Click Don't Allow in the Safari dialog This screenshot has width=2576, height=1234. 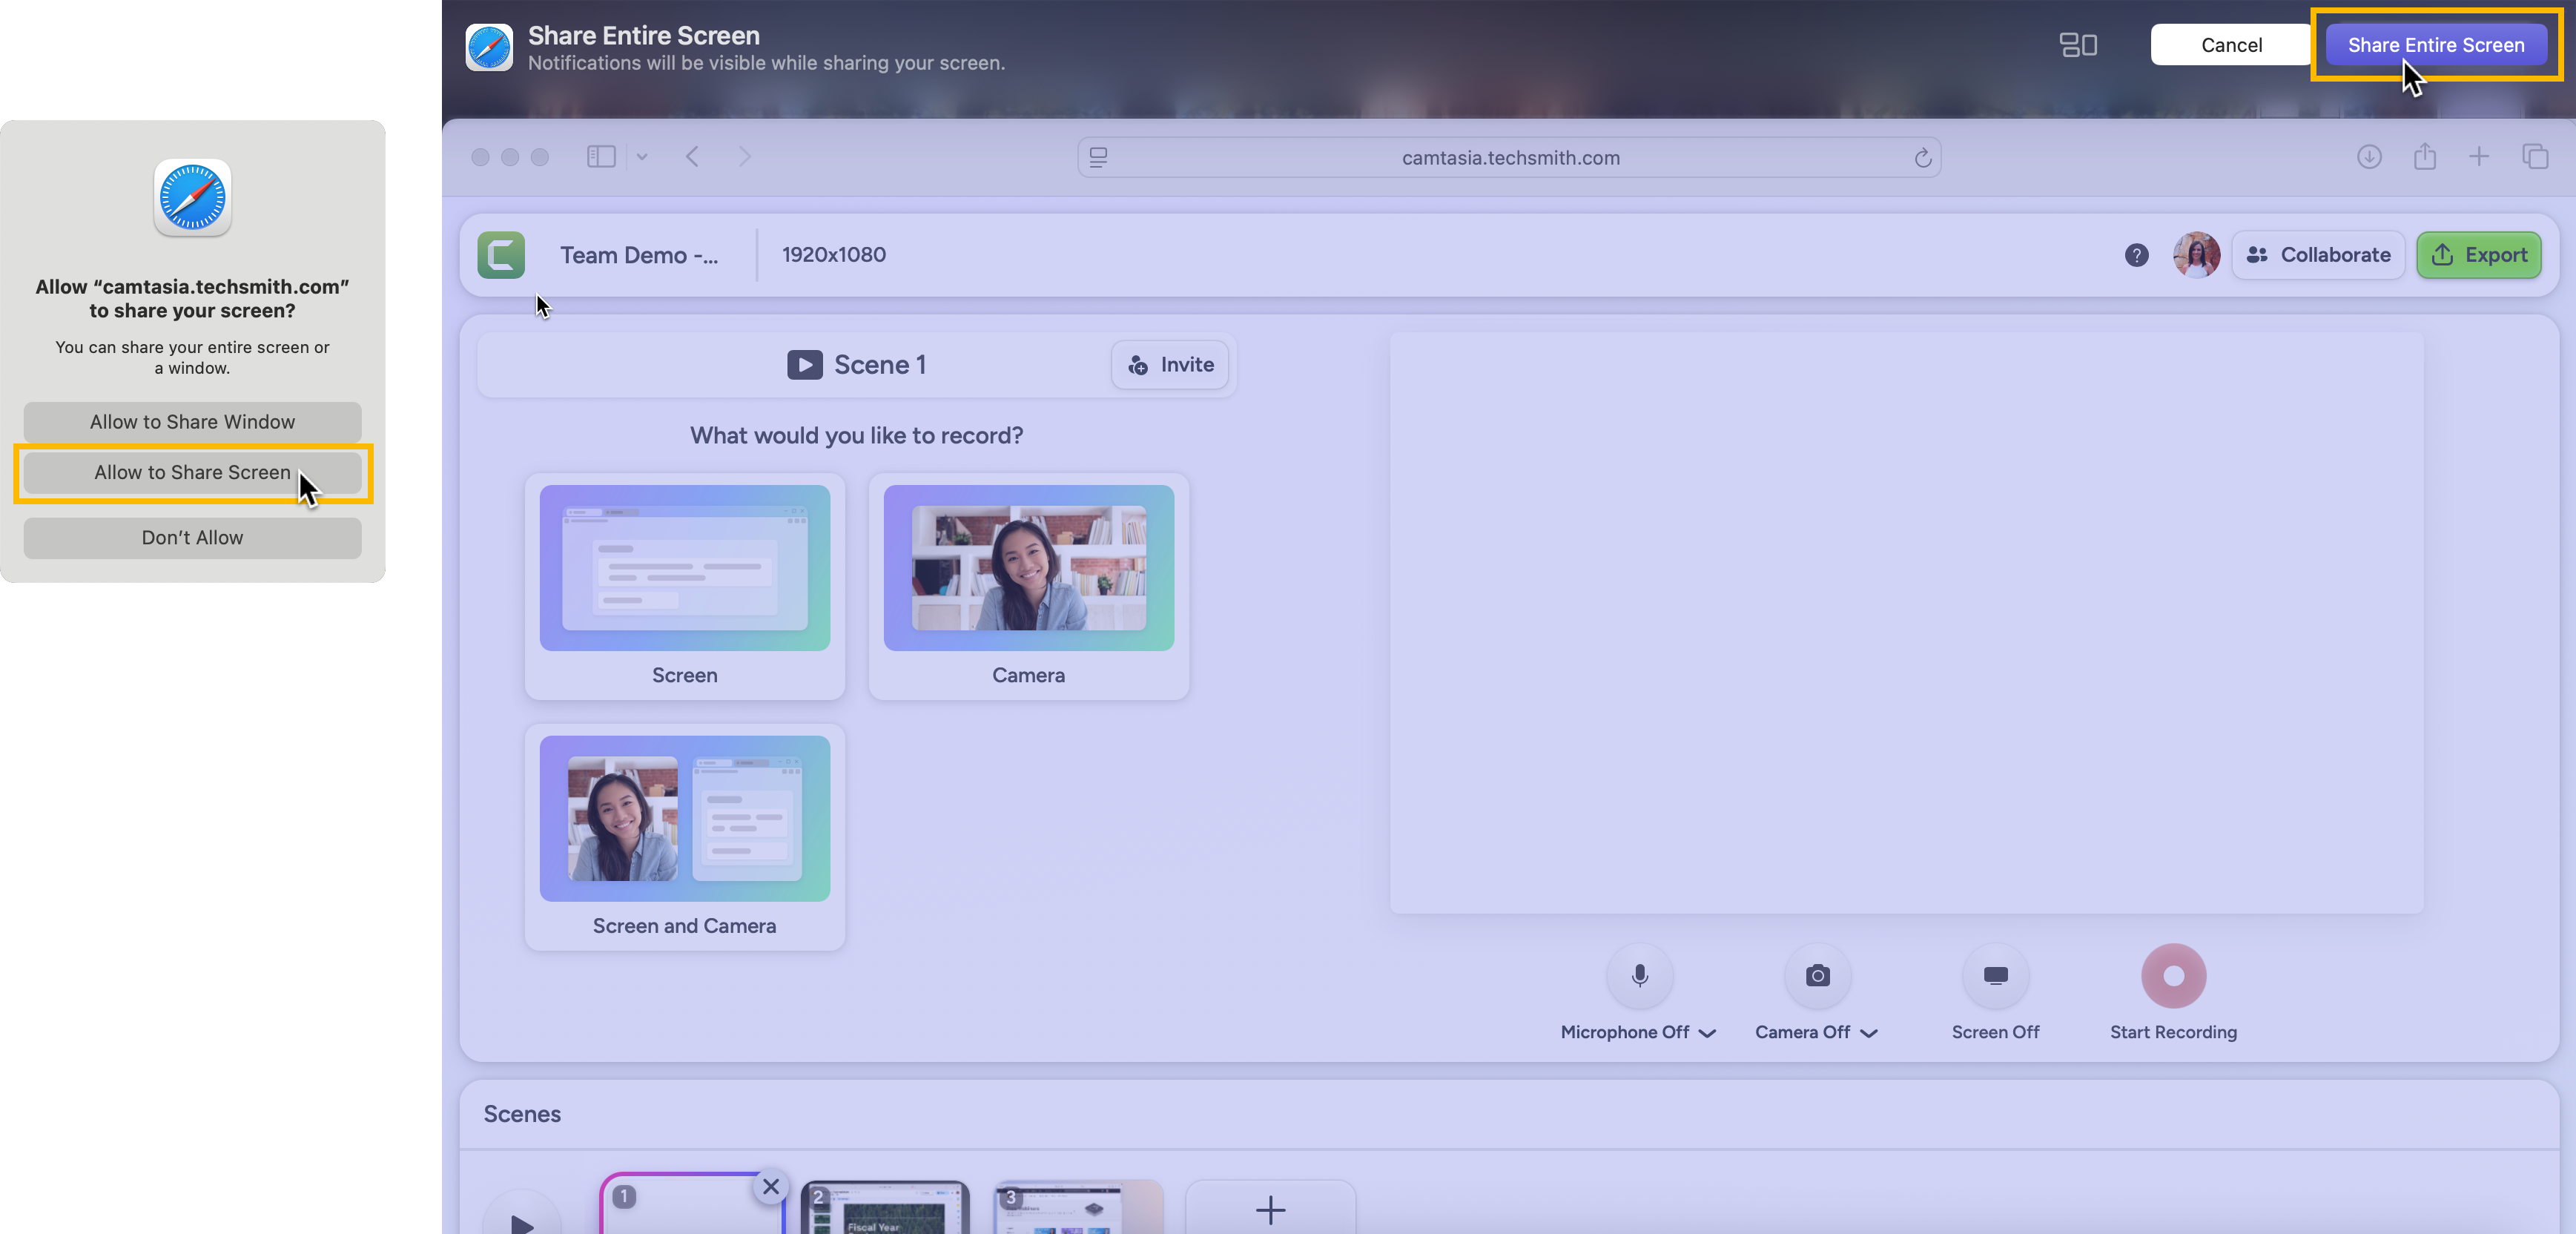[192, 538]
